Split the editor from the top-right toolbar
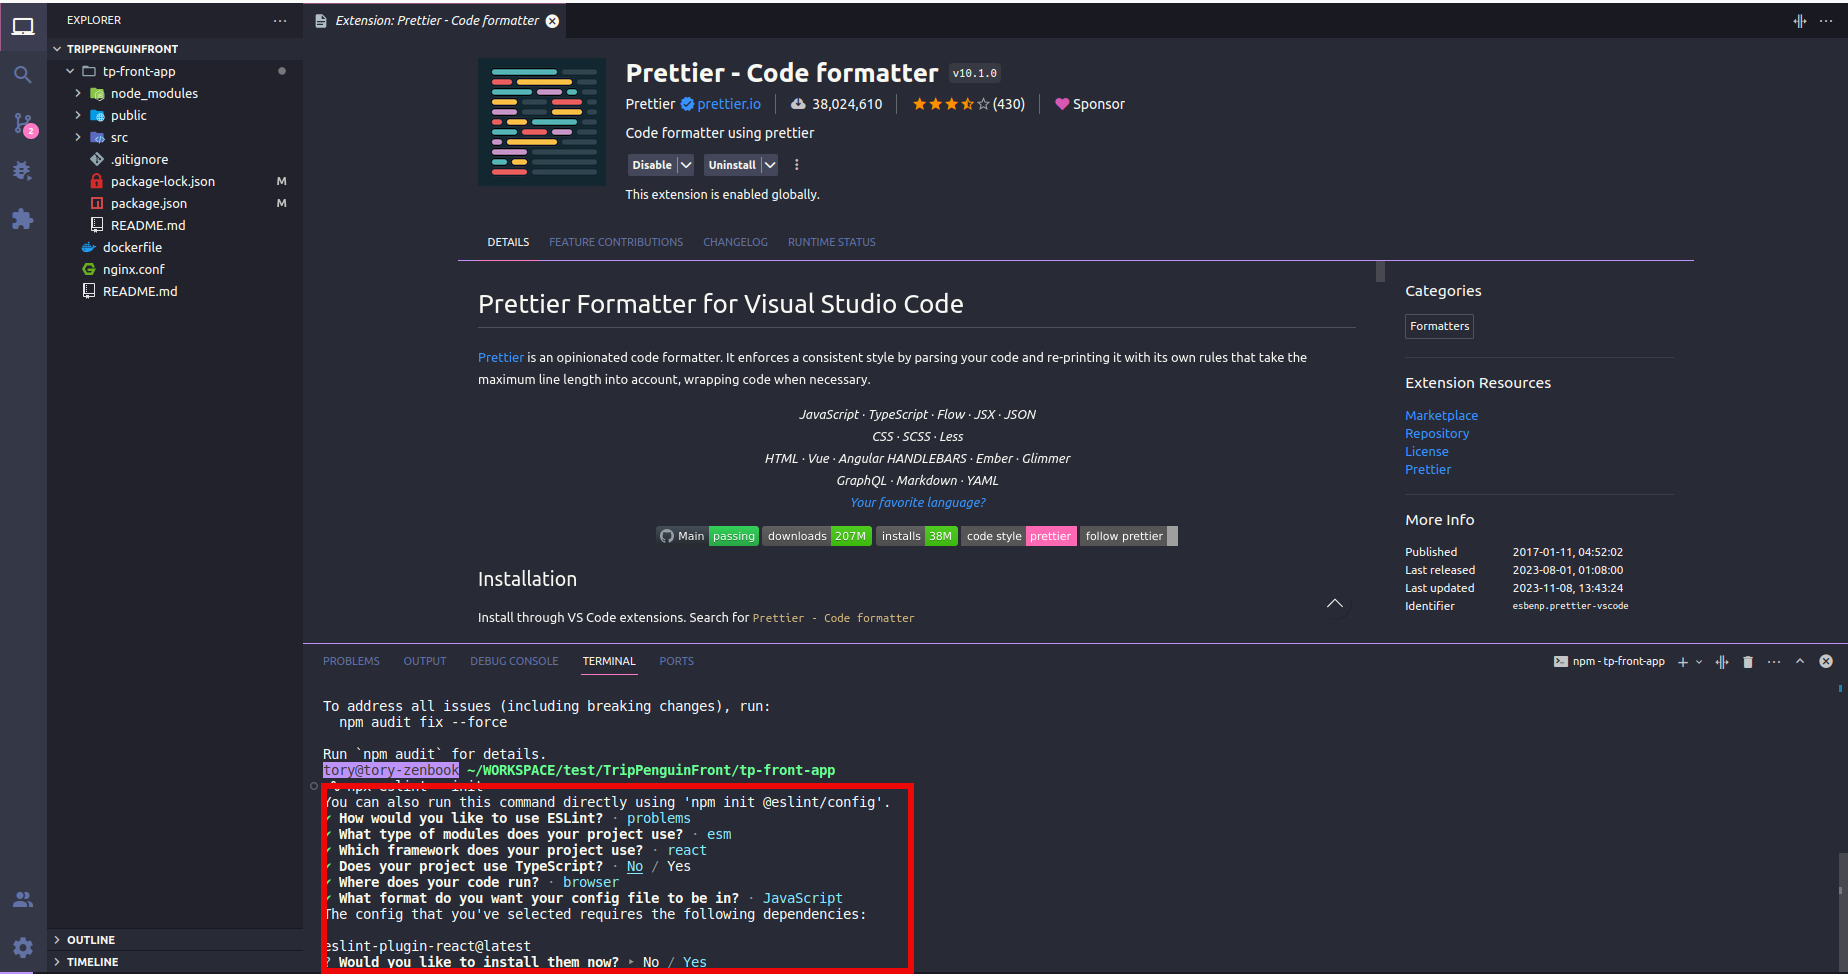Screen dimensions: 1848x974 [x=1800, y=21]
